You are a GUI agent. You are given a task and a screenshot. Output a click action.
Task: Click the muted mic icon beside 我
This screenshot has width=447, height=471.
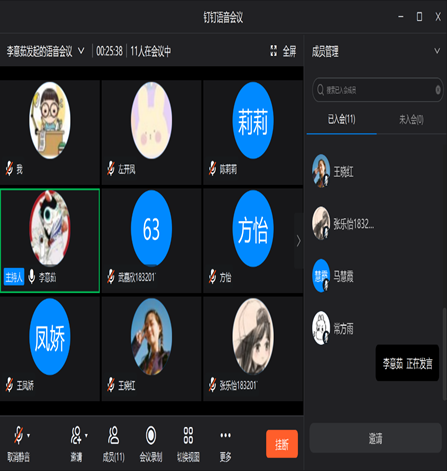click(9, 169)
